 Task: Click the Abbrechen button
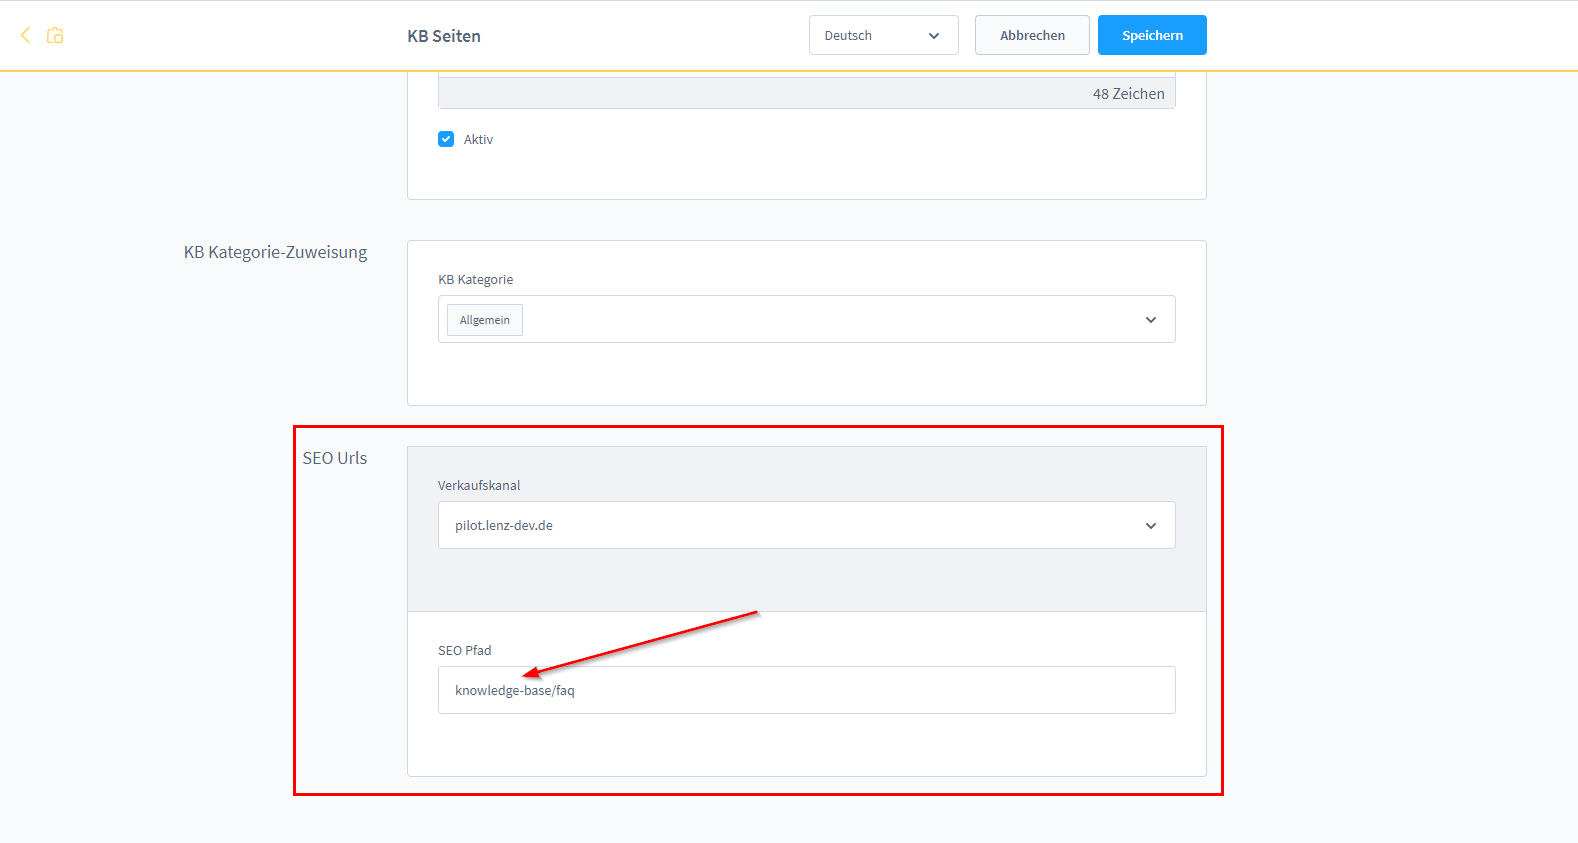pyautogui.click(x=1032, y=35)
